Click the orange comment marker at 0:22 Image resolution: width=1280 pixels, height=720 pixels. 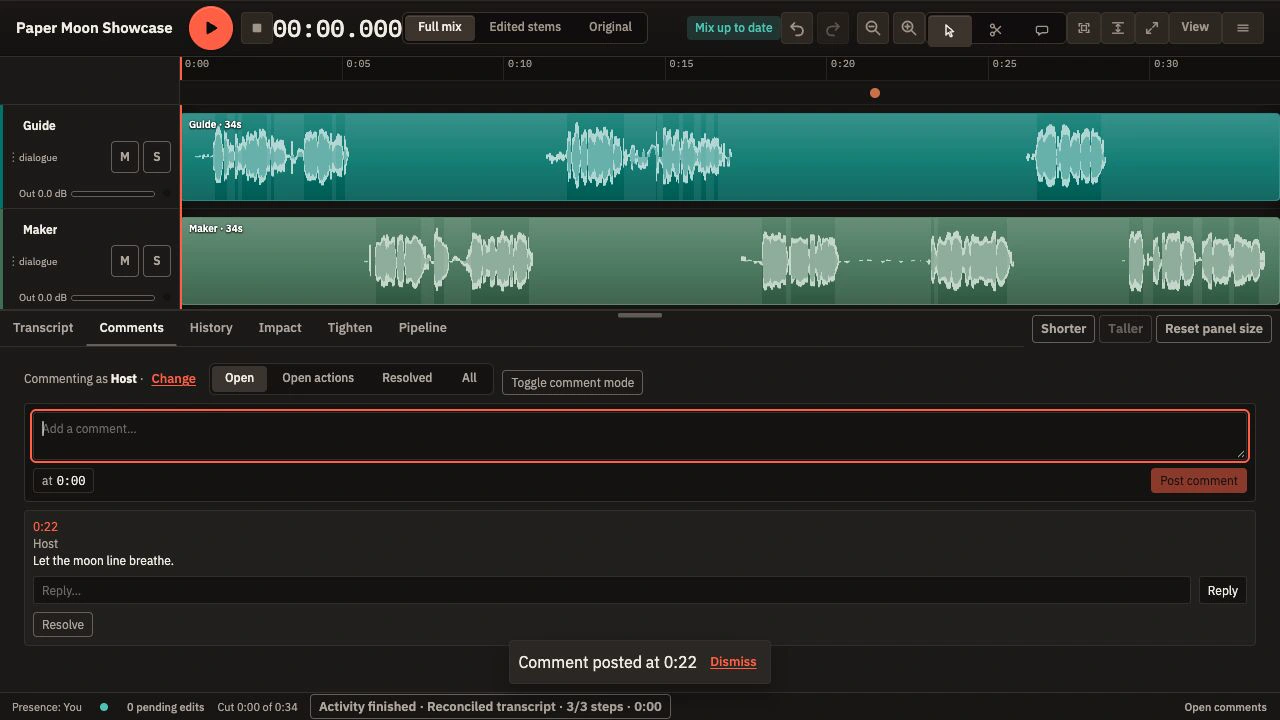[875, 93]
